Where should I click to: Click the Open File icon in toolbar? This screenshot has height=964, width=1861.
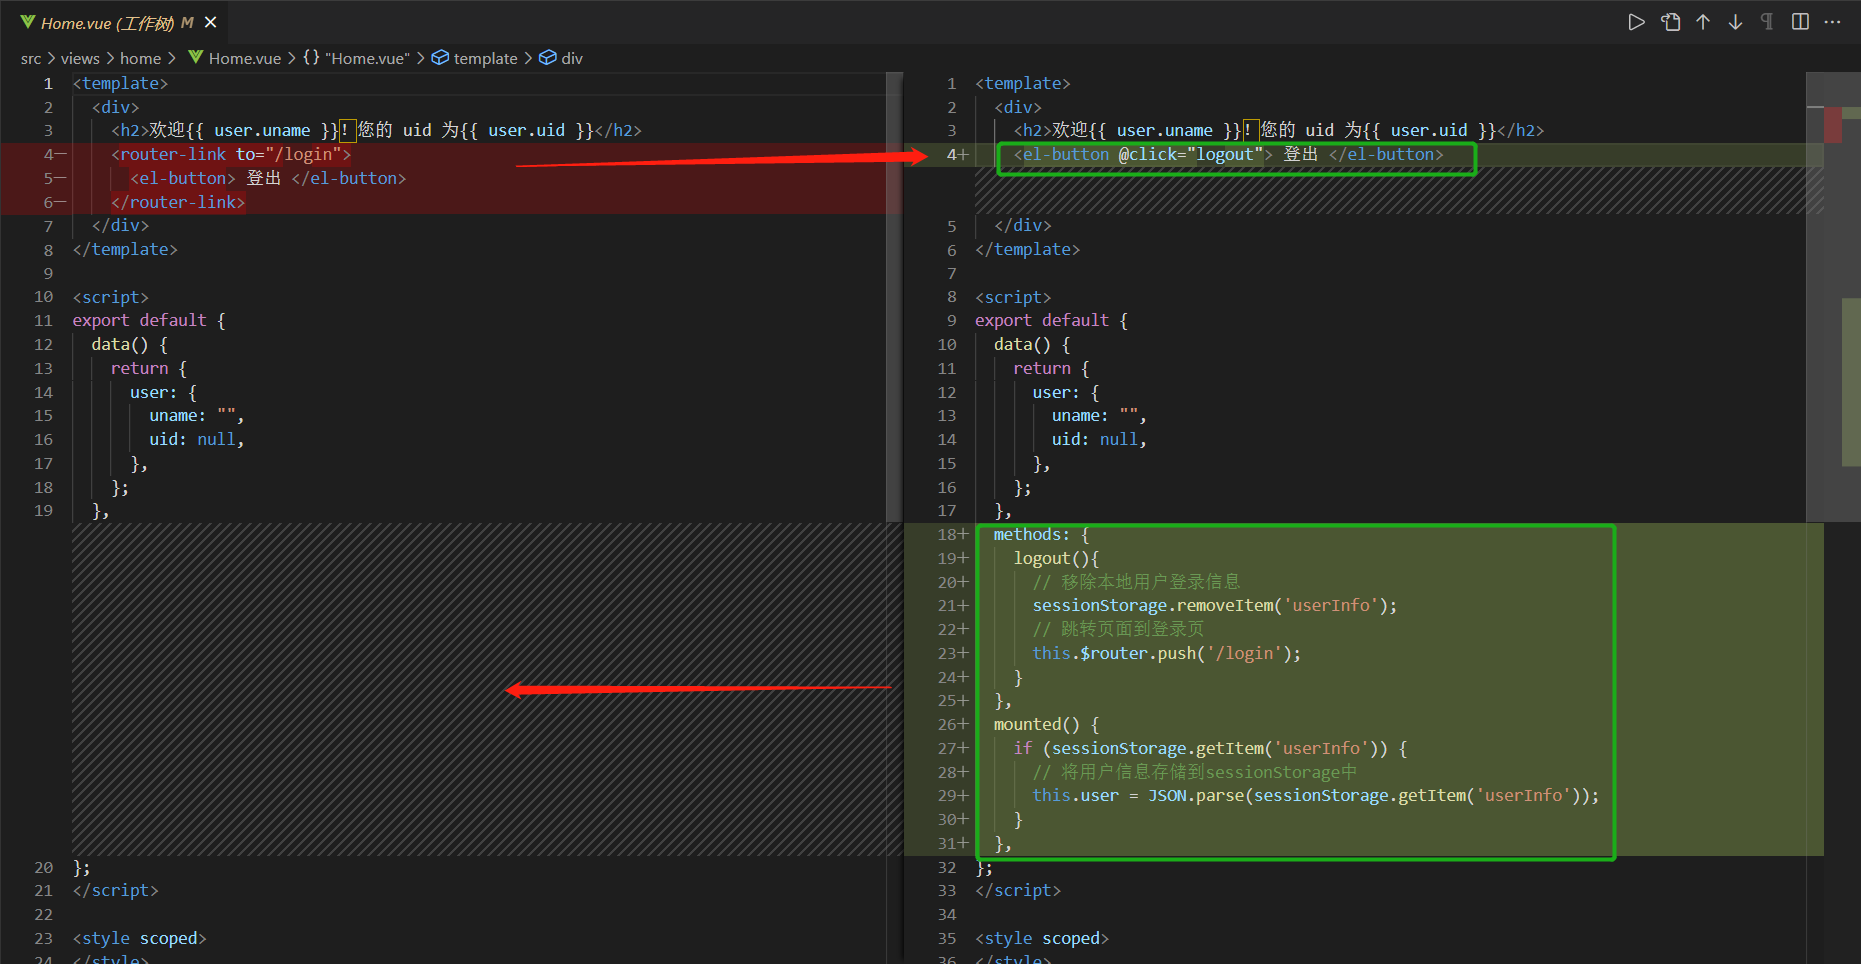click(x=1670, y=22)
